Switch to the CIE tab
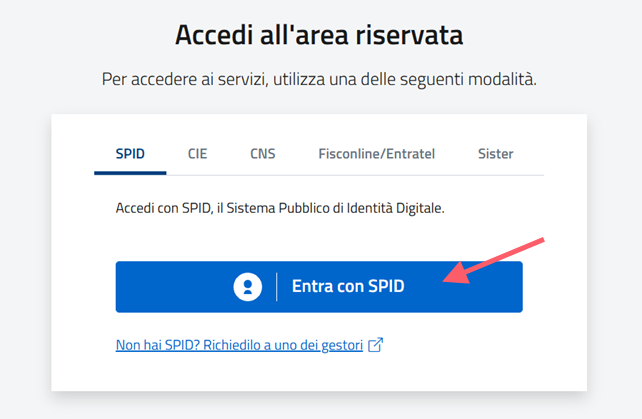The width and height of the screenshot is (642, 419). 197,154
